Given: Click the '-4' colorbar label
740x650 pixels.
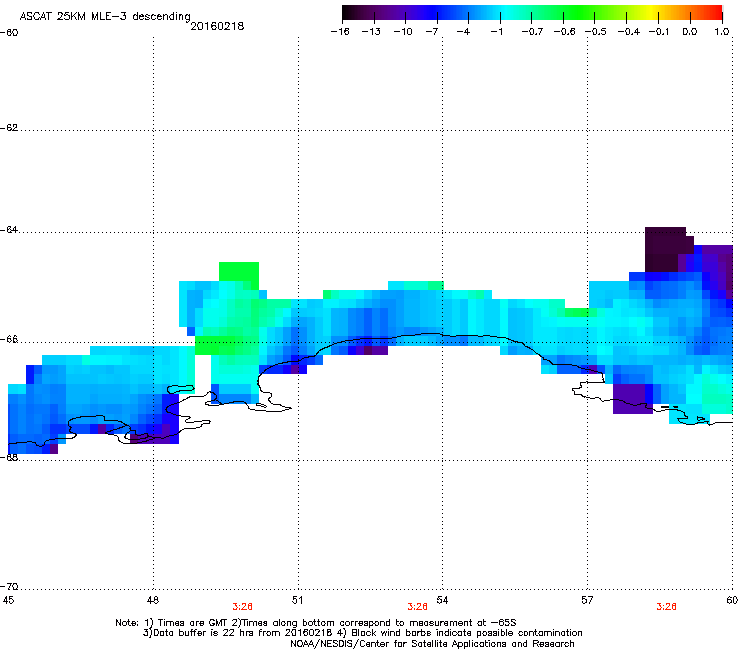Looking at the screenshot, I should coord(463,32).
